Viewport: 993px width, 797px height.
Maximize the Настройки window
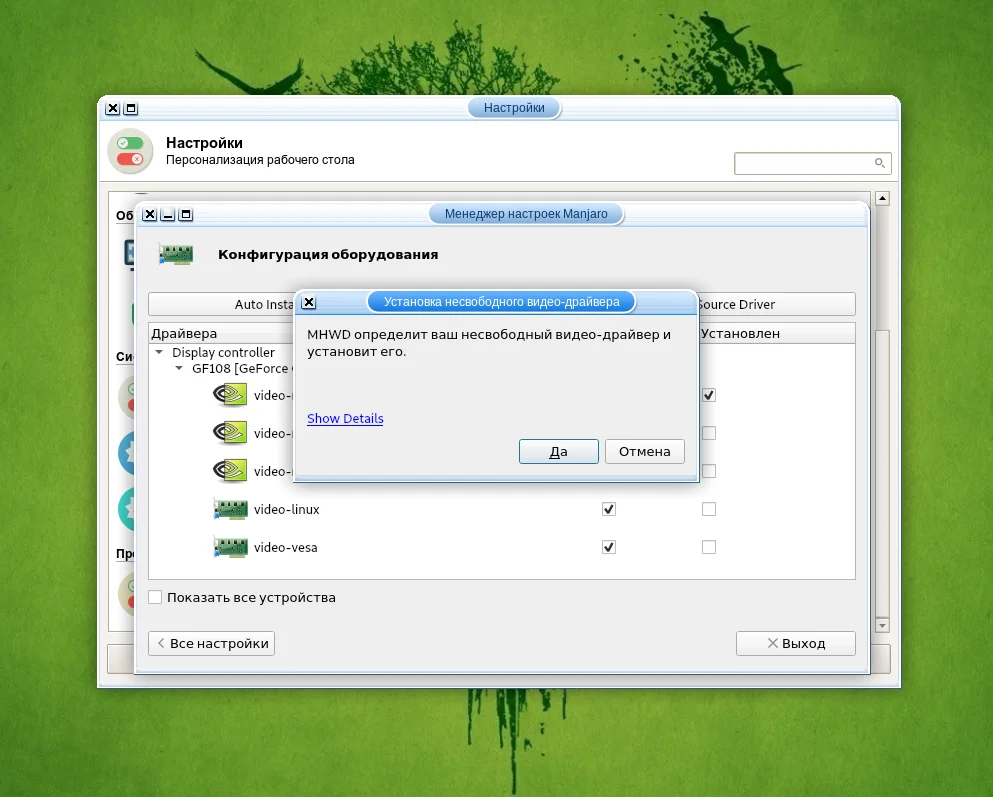click(x=131, y=108)
